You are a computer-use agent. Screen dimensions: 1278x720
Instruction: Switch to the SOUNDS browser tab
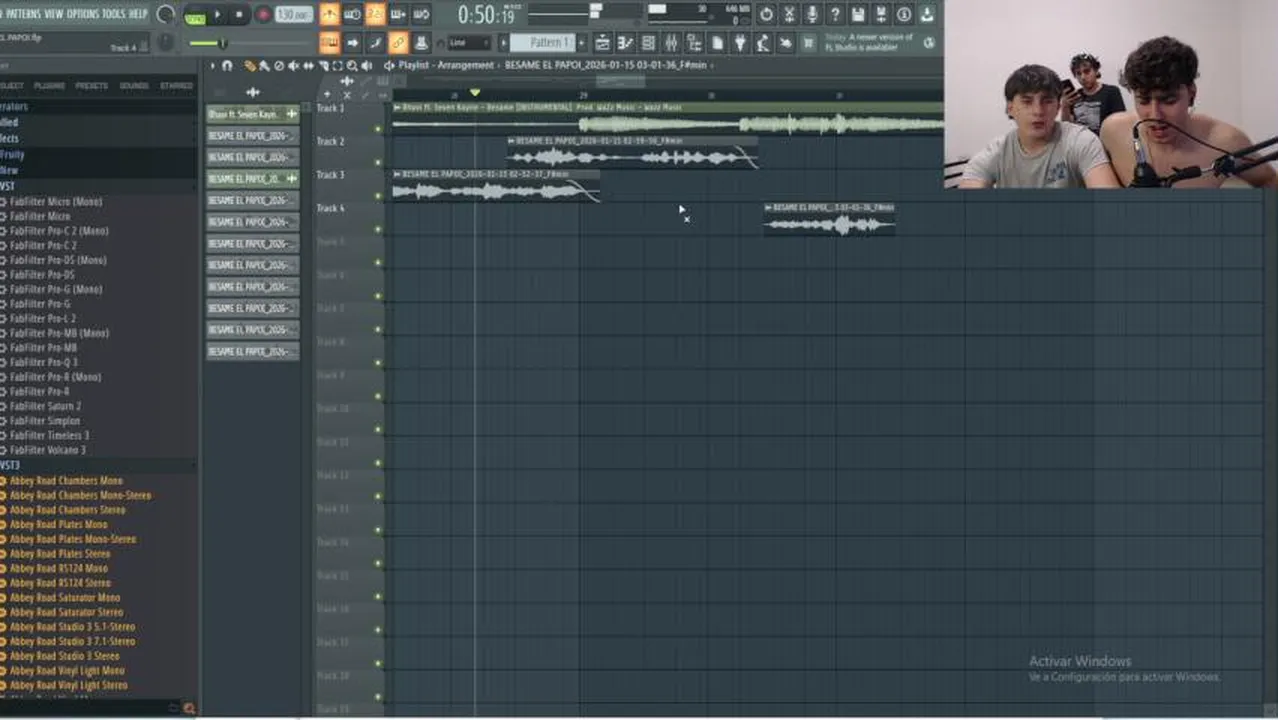(x=134, y=86)
